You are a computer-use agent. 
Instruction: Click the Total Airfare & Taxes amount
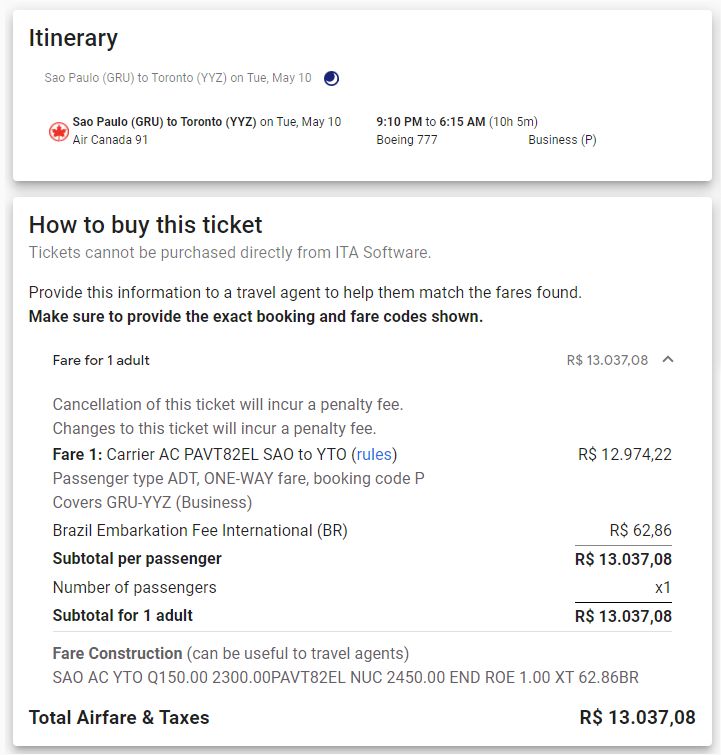pos(638,717)
